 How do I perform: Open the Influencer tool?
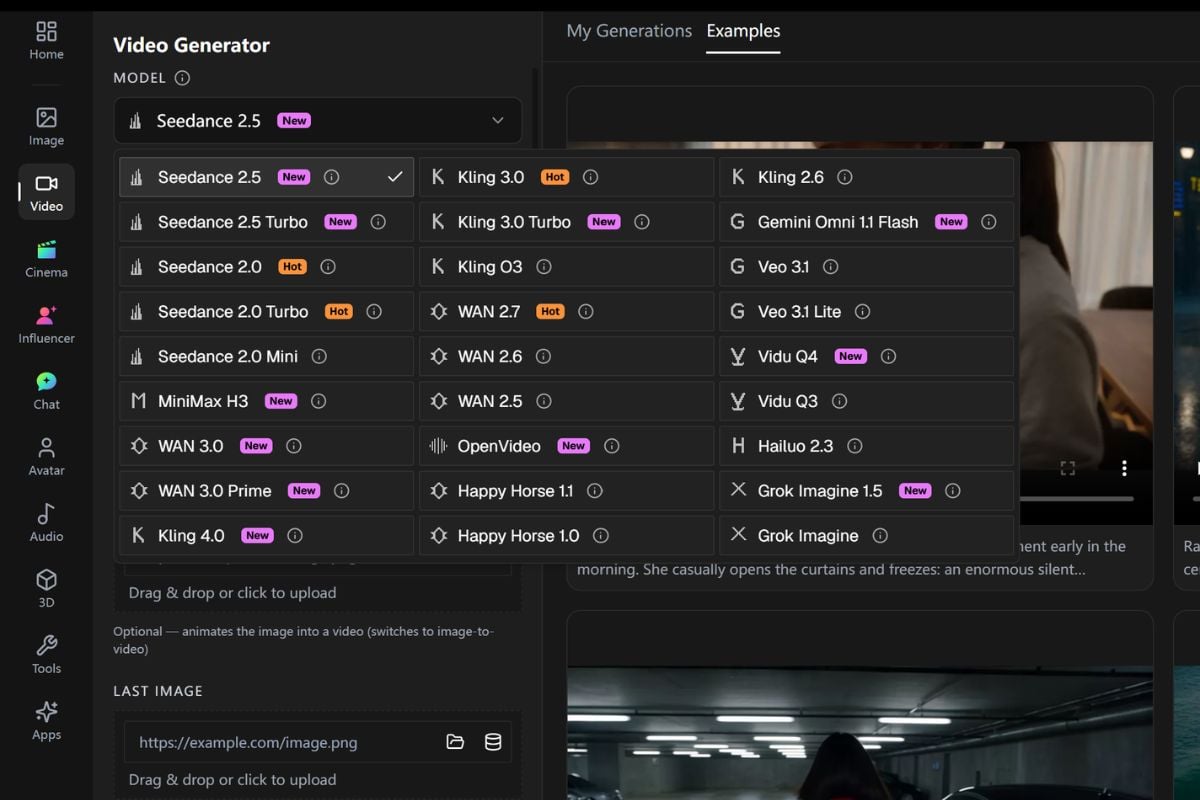click(x=46, y=325)
